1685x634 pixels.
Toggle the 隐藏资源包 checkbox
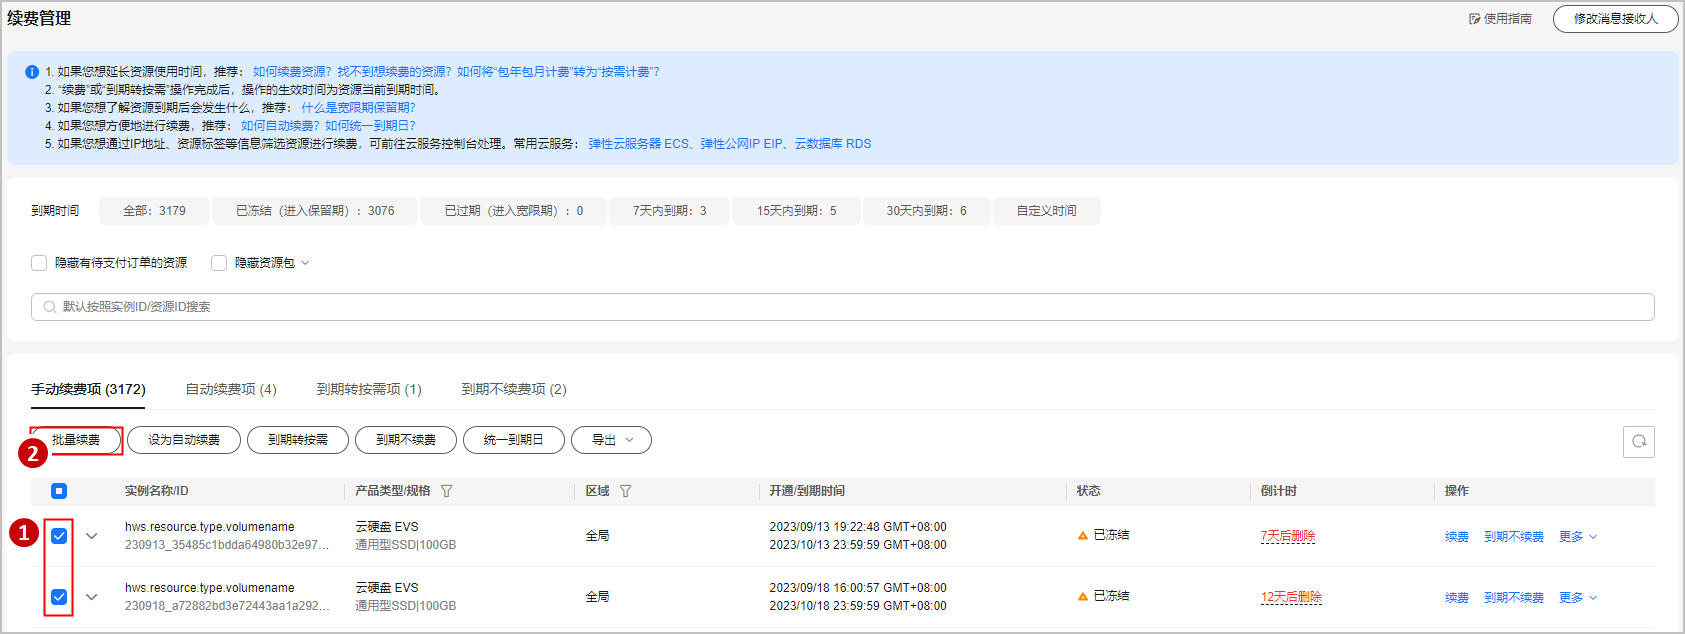pyautogui.click(x=219, y=263)
